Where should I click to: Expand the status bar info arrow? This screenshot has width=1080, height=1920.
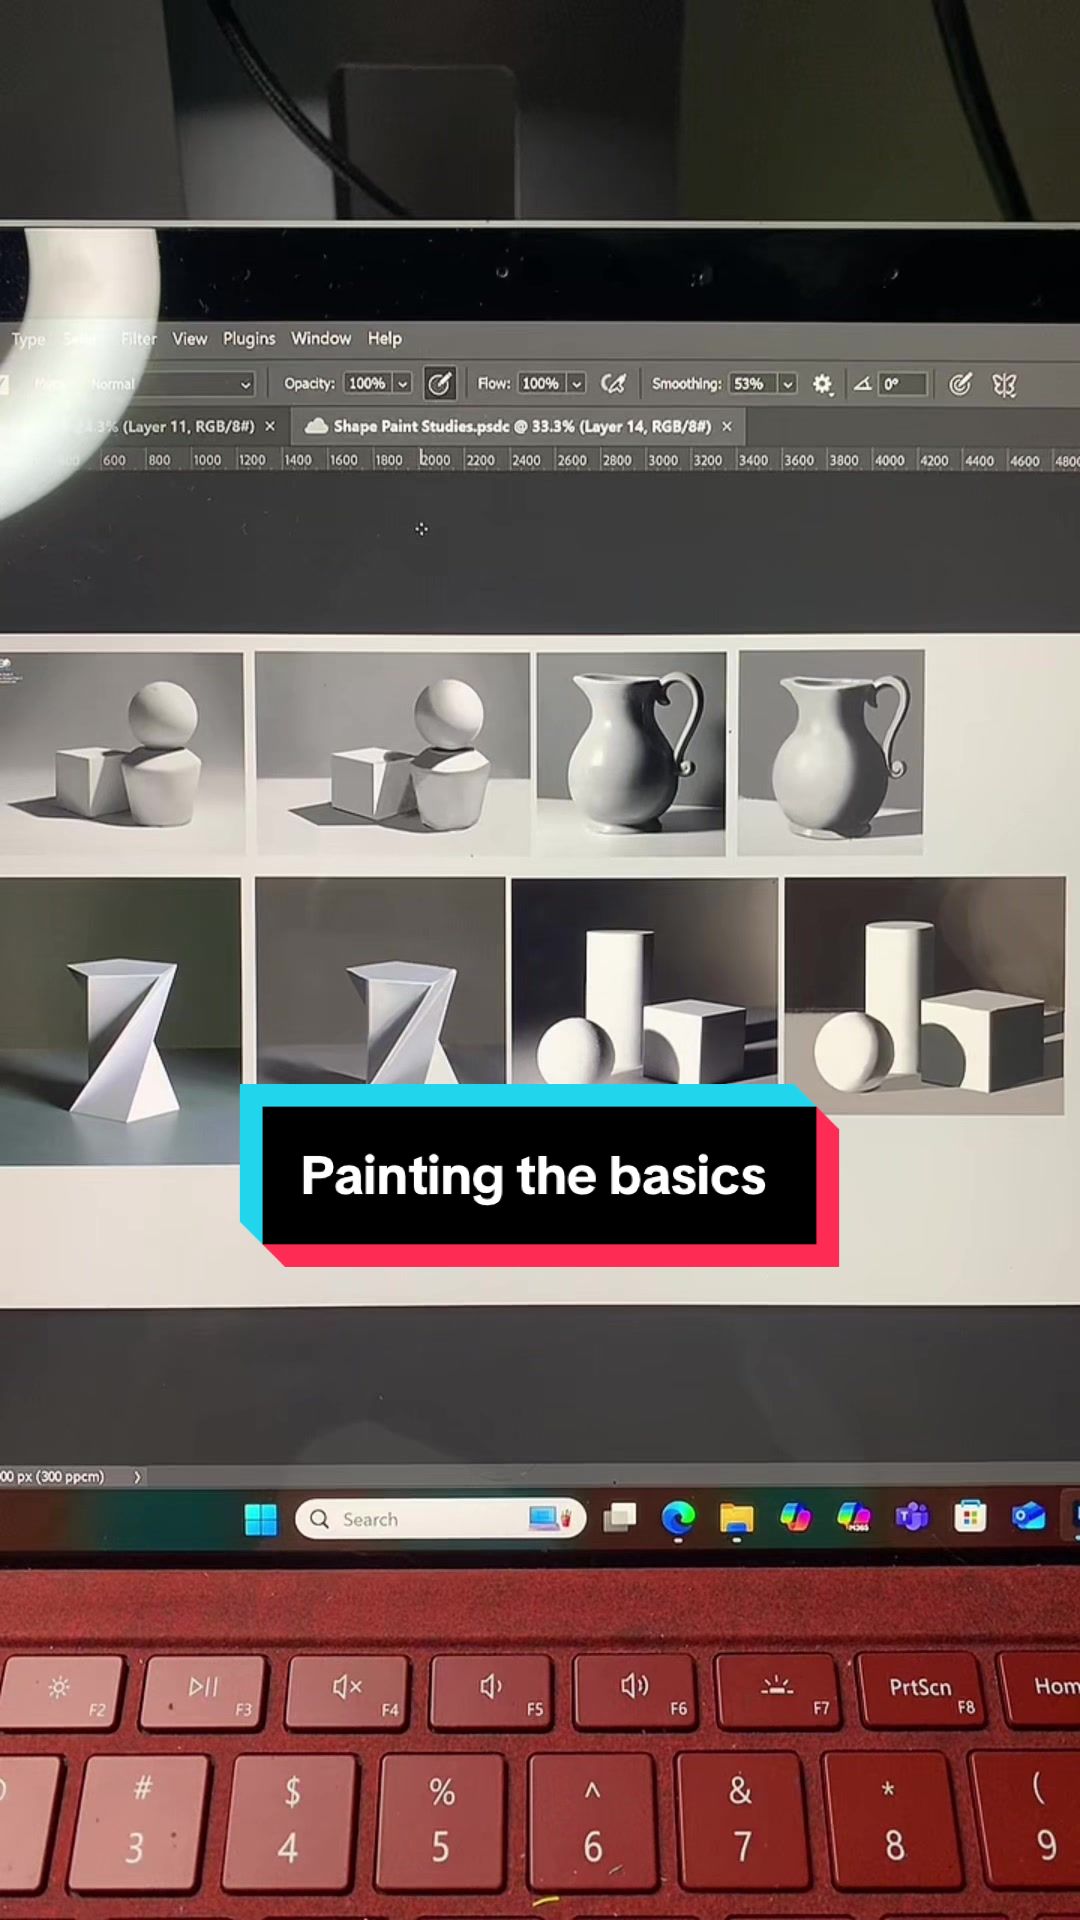click(137, 1477)
